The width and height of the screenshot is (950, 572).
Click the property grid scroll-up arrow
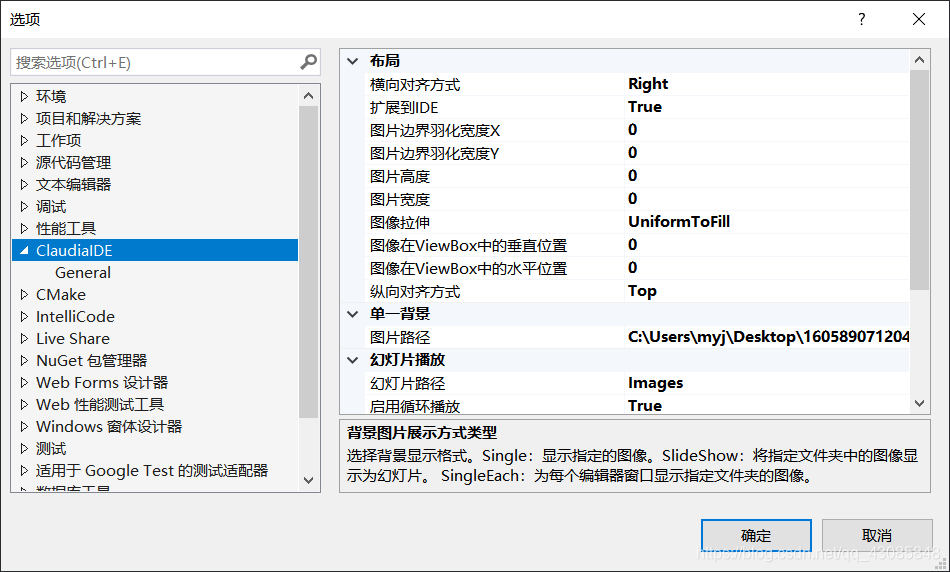coord(919,60)
